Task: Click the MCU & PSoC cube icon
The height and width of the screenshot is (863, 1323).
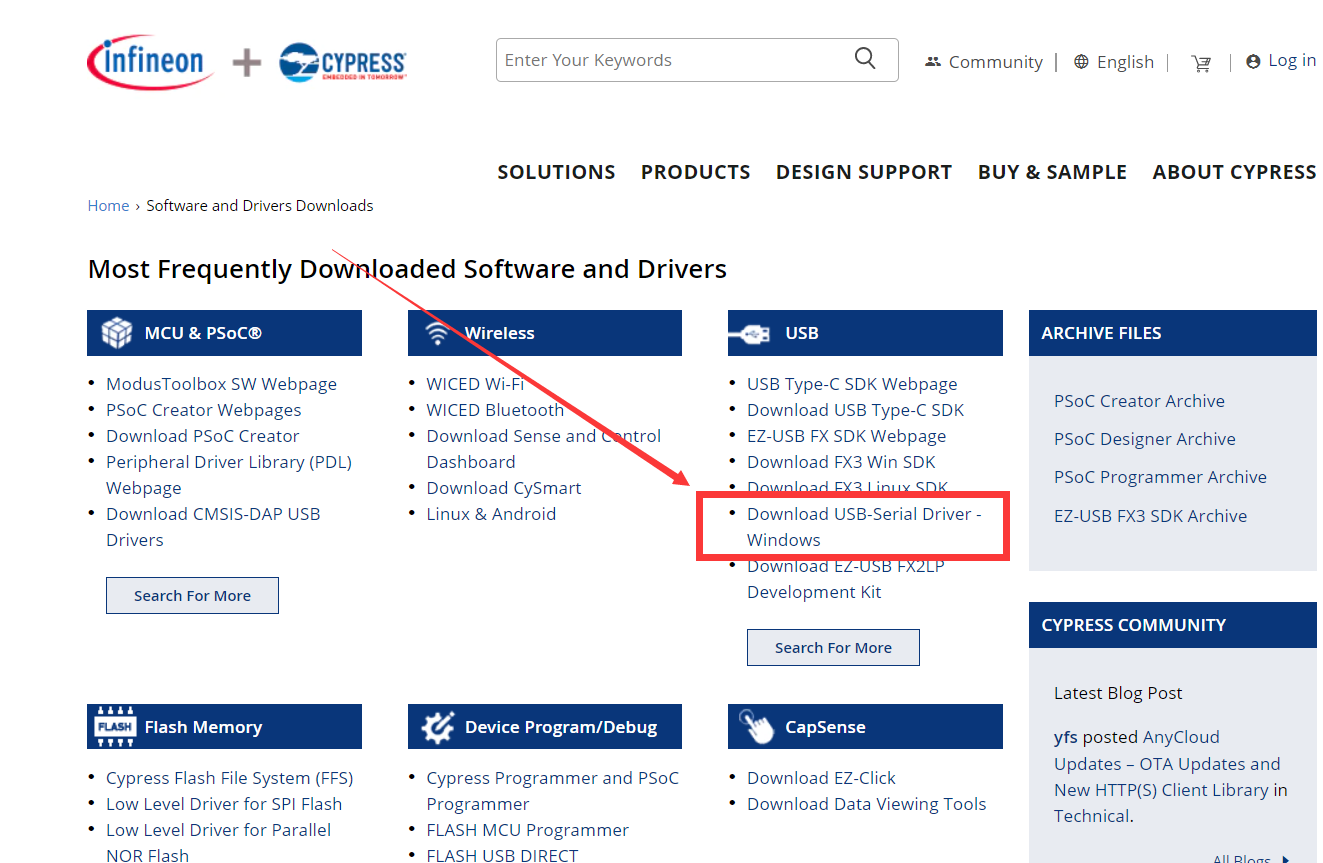Action: click(116, 333)
